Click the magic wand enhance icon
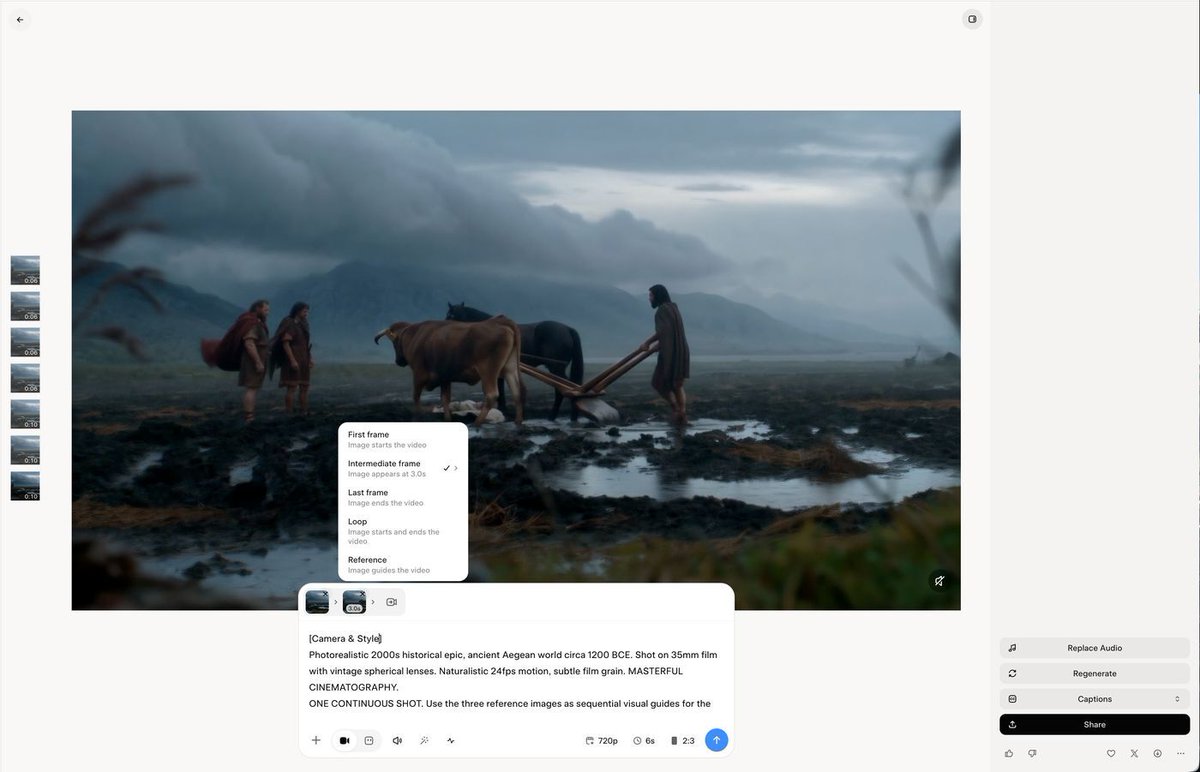This screenshot has height=772, width=1200. (x=424, y=741)
